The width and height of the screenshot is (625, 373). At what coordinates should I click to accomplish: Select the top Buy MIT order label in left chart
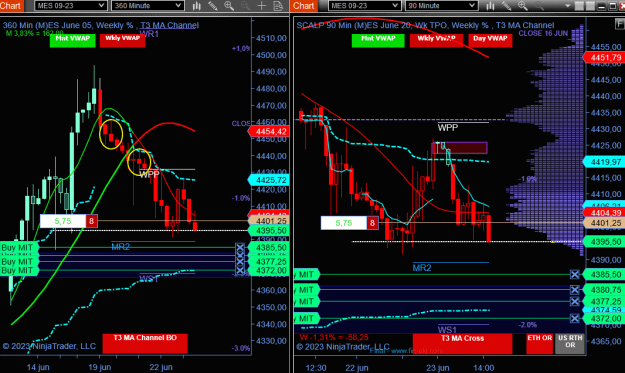point(19,247)
